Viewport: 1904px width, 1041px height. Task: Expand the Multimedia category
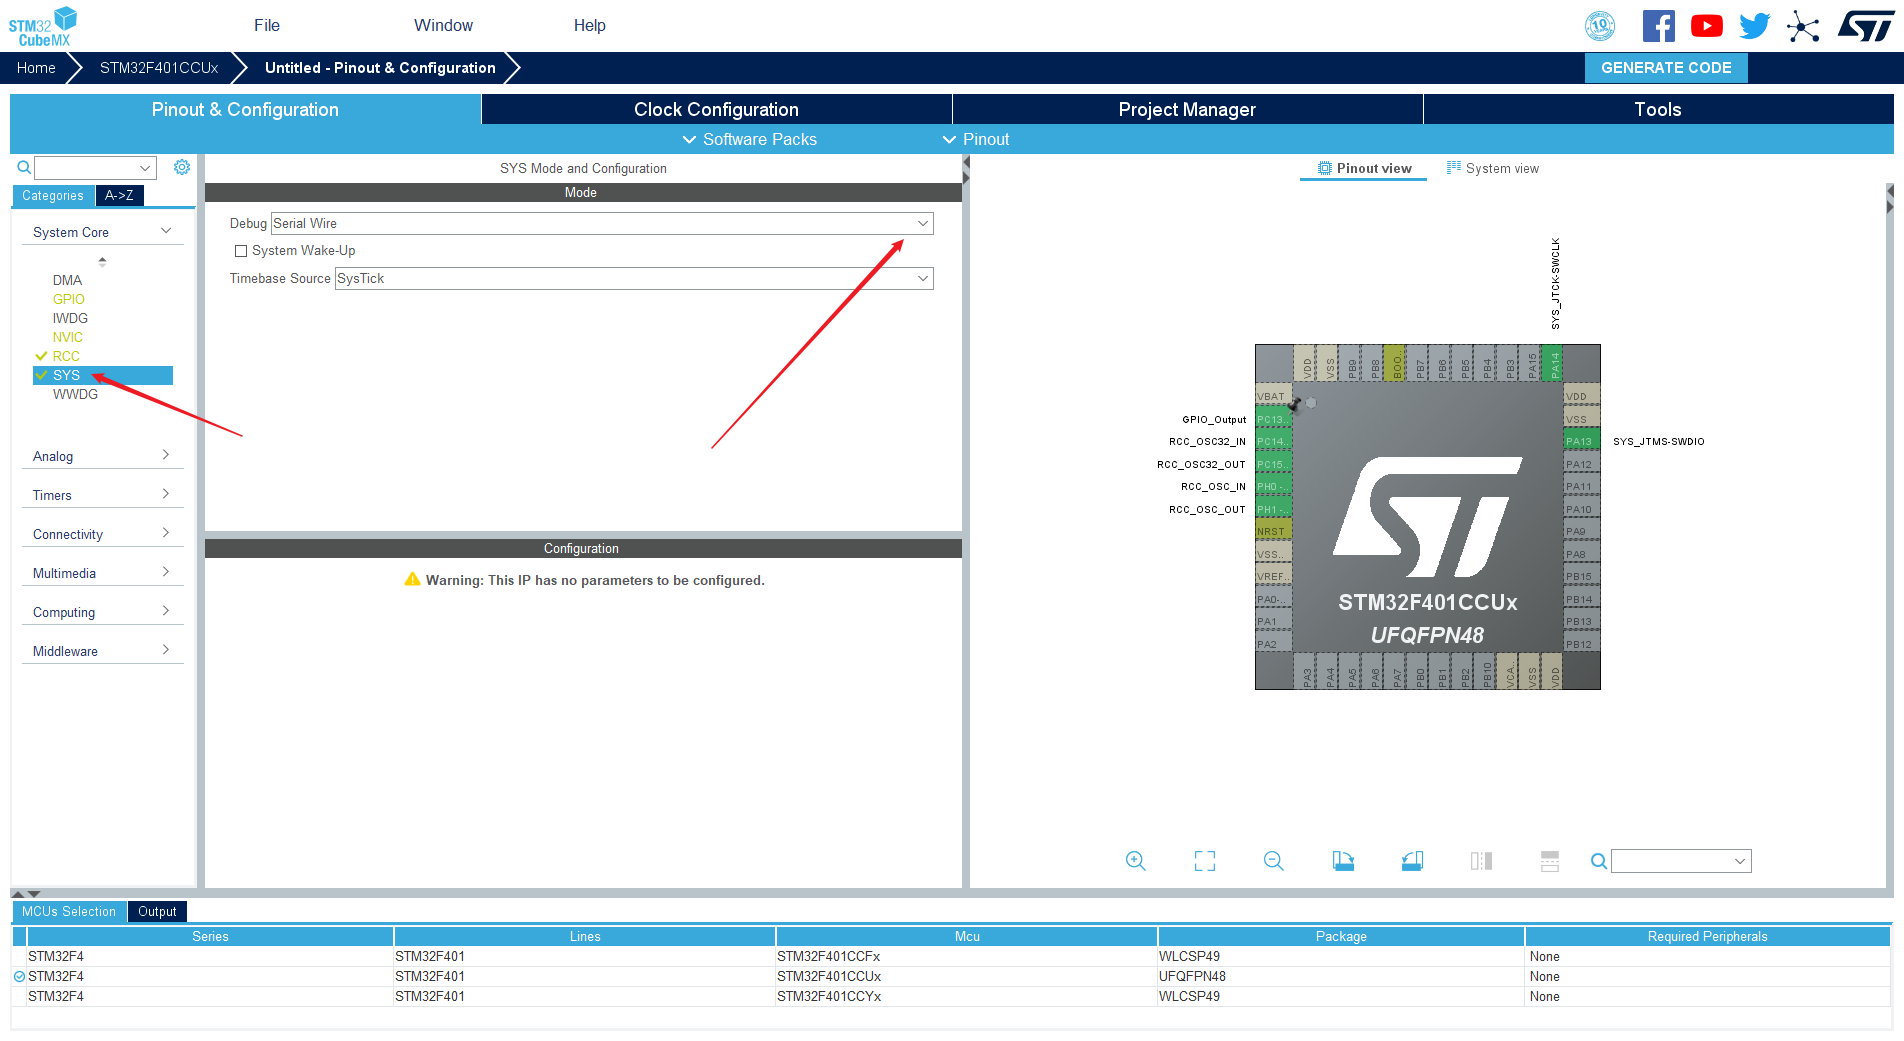pyautogui.click(x=102, y=573)
